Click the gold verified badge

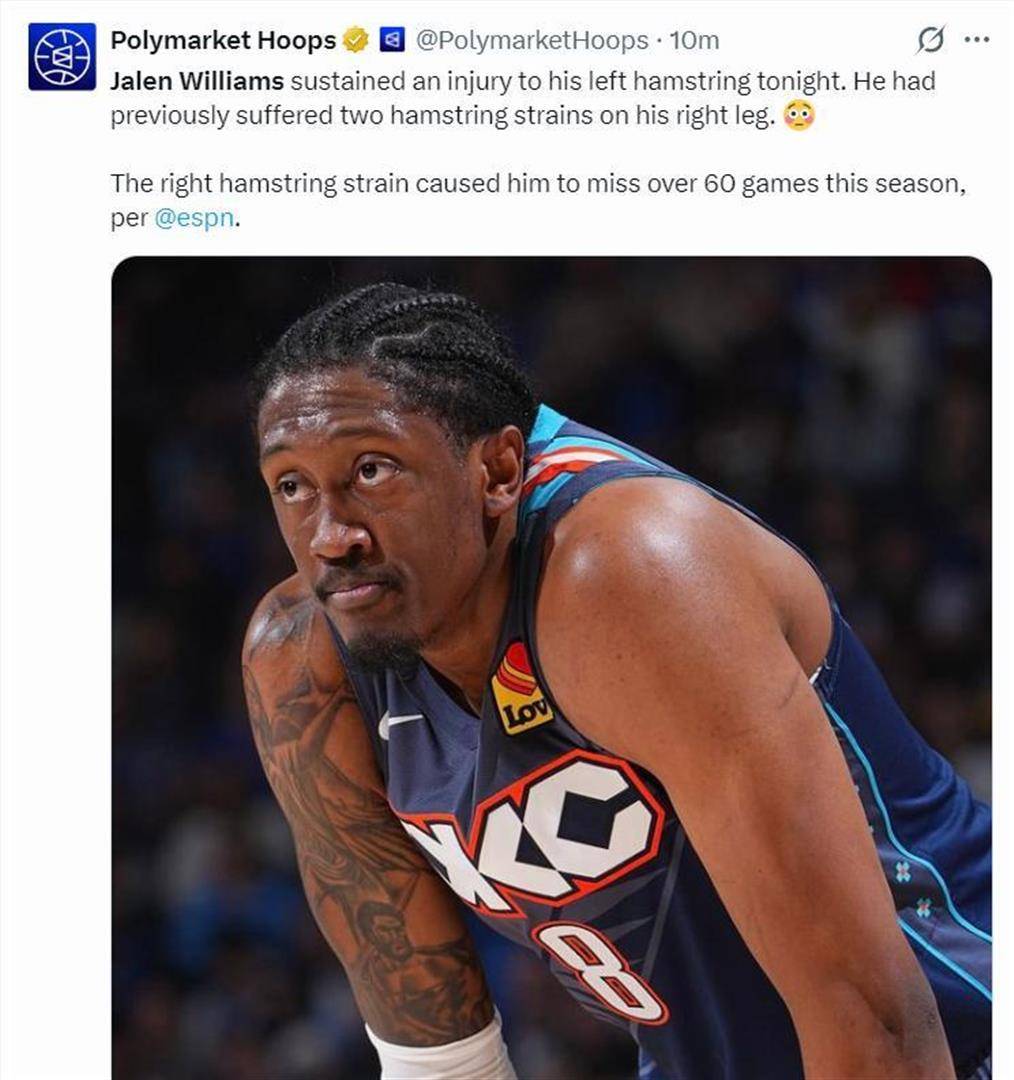coord(355,41)
